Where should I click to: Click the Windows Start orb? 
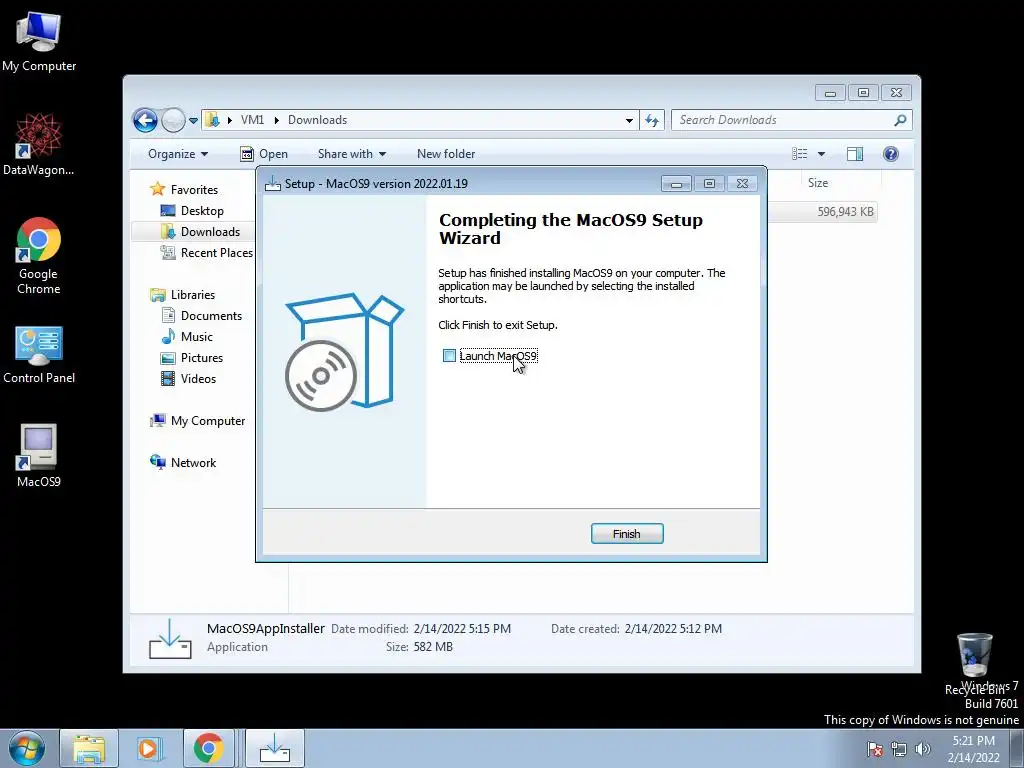tap(27, 748)
